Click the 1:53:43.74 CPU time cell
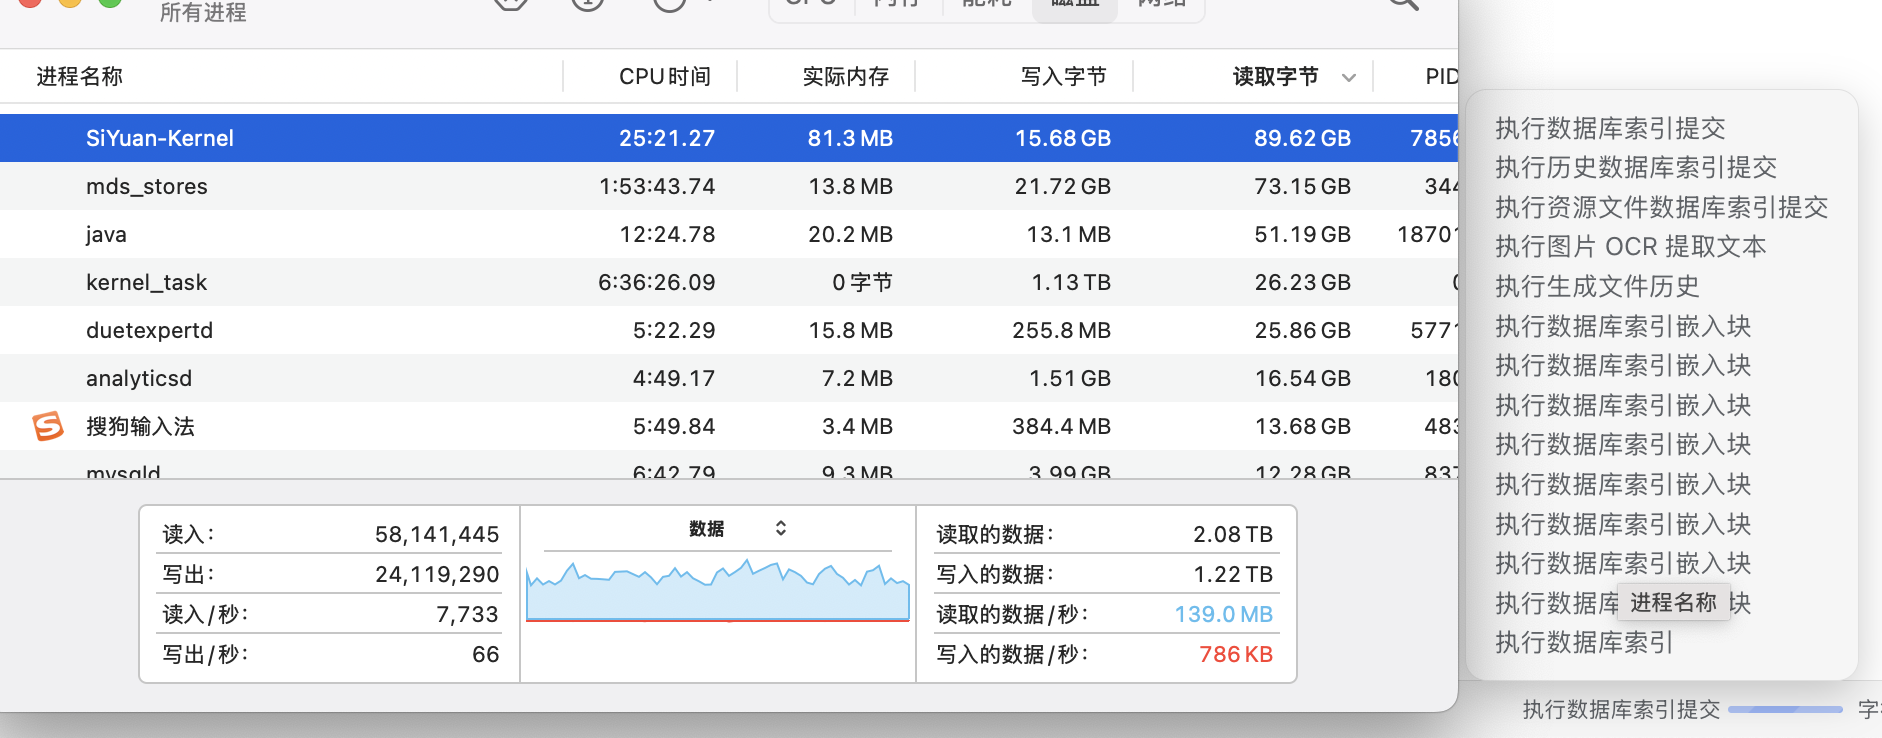The height and width of the screenshot is (738, 1882). tap(657, 186)
